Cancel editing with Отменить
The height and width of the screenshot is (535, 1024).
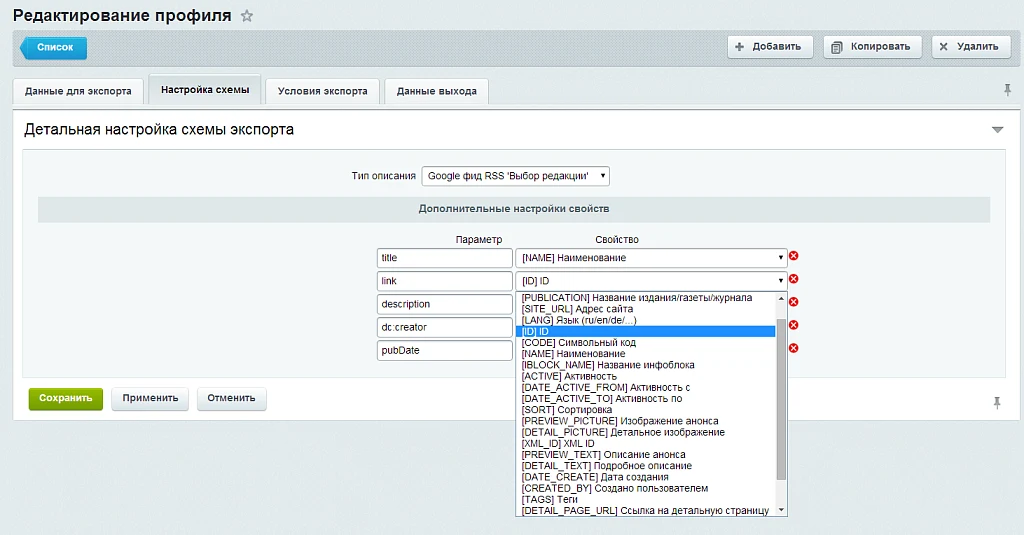[x=231, y=398]
